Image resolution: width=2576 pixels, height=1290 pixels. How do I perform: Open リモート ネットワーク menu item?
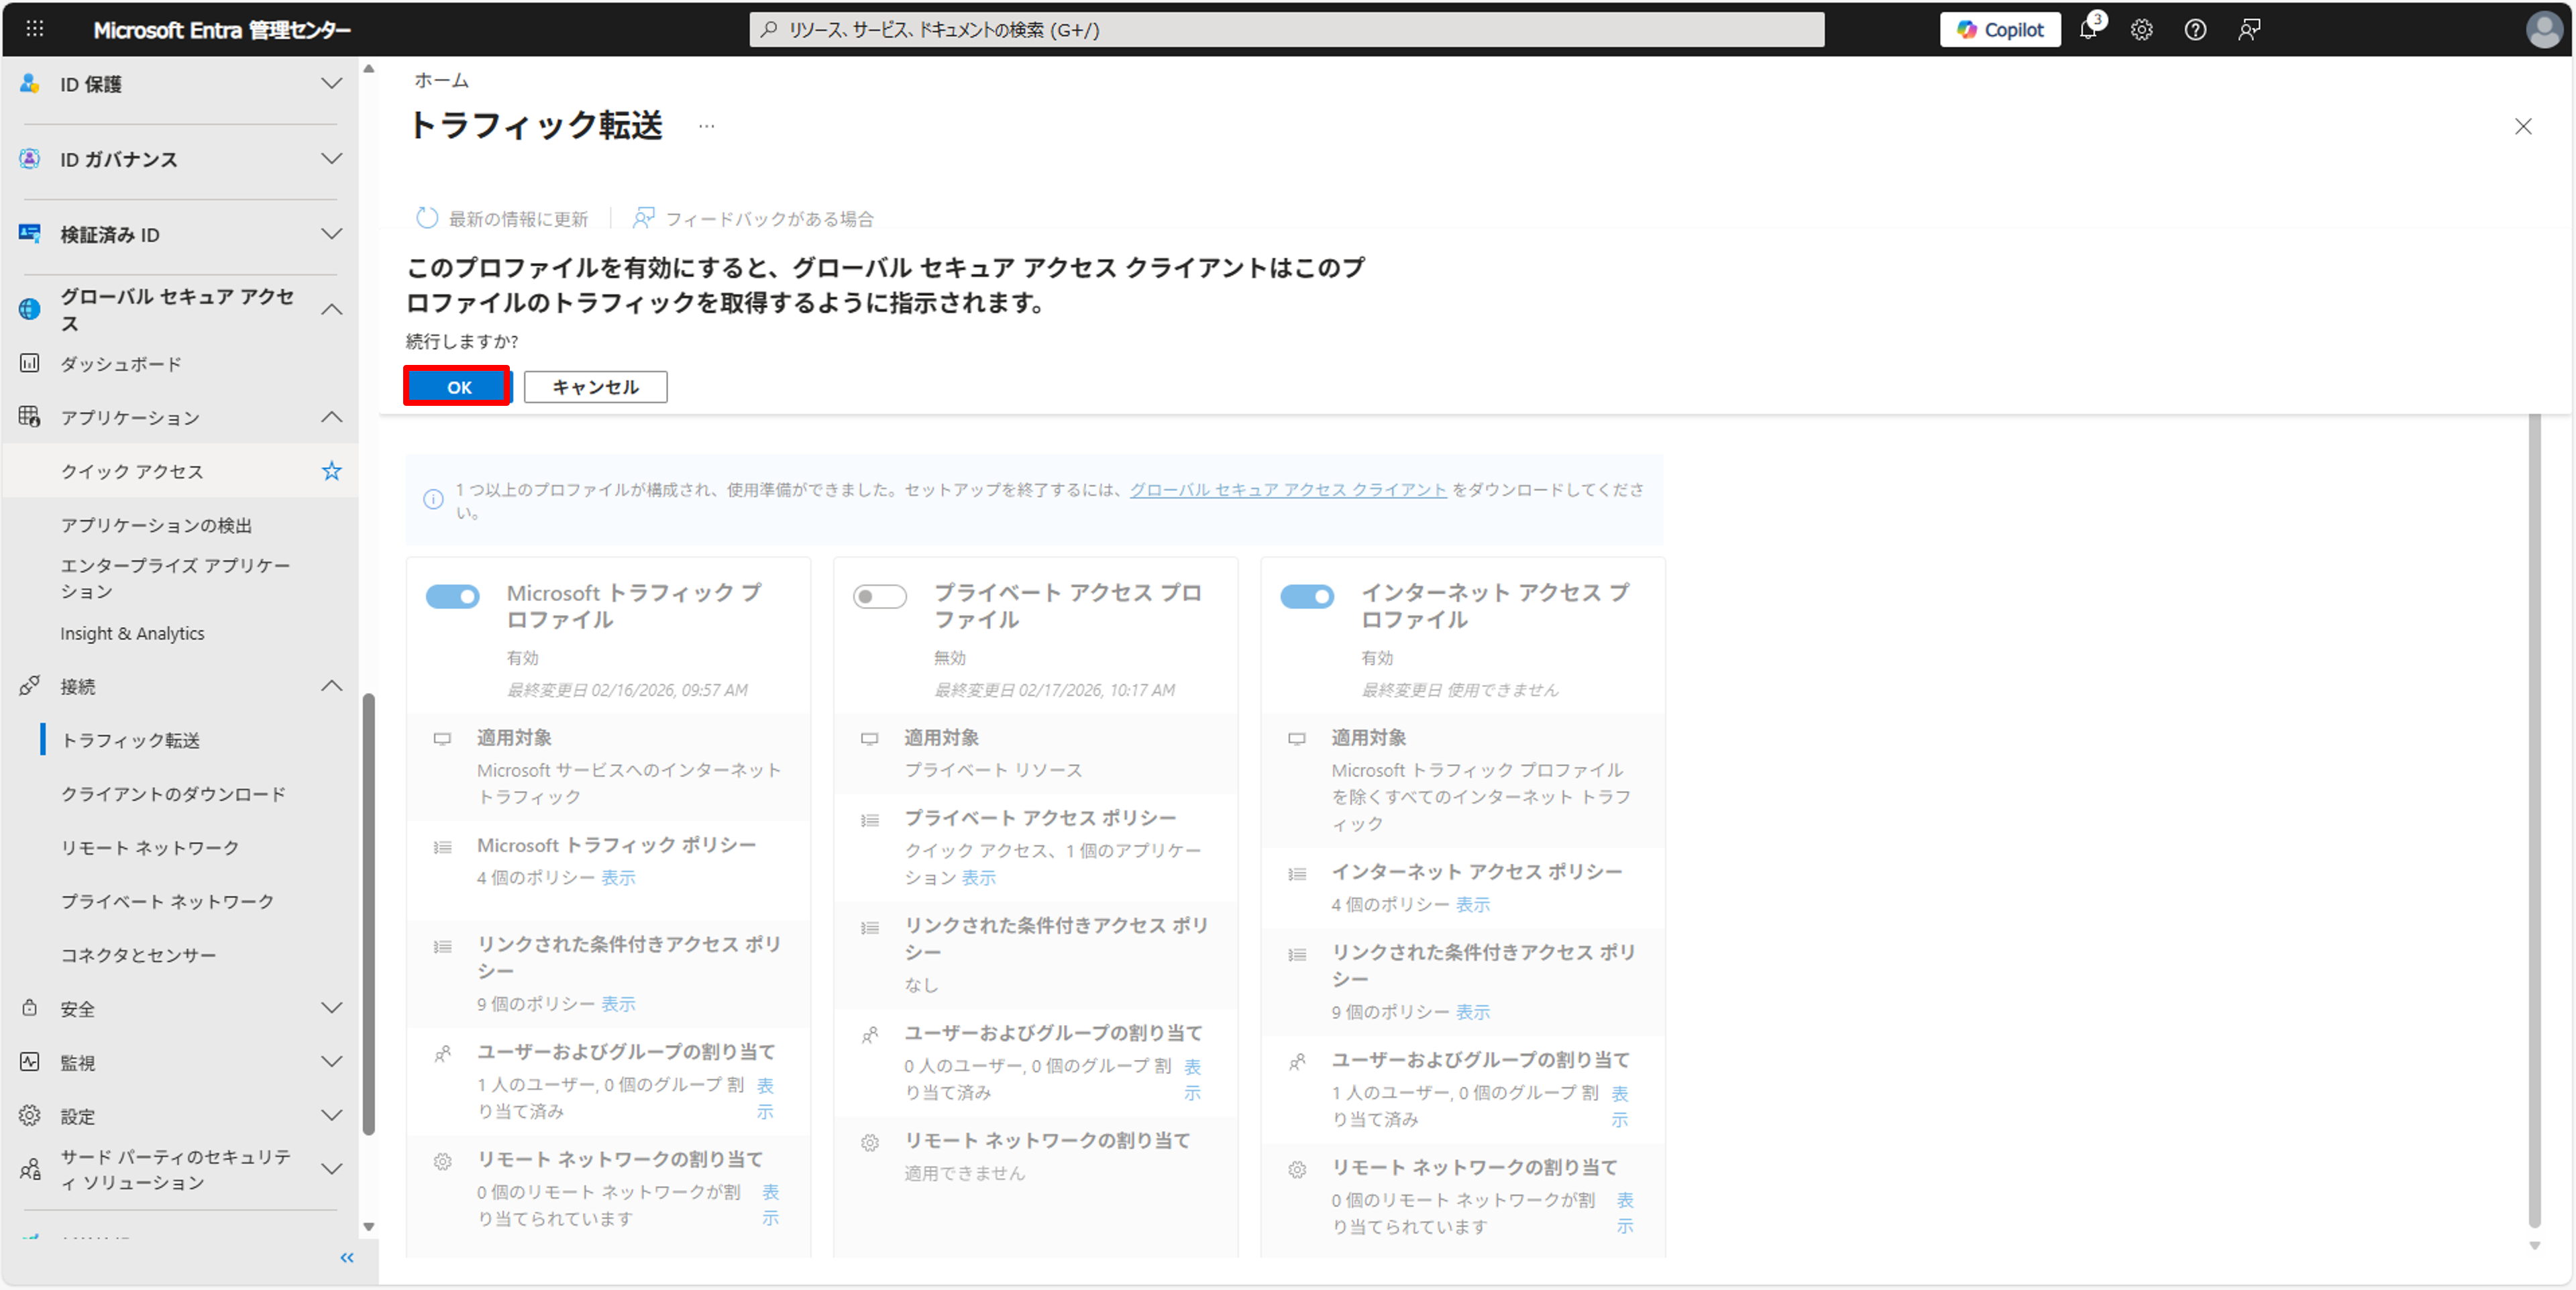point(150,848)
